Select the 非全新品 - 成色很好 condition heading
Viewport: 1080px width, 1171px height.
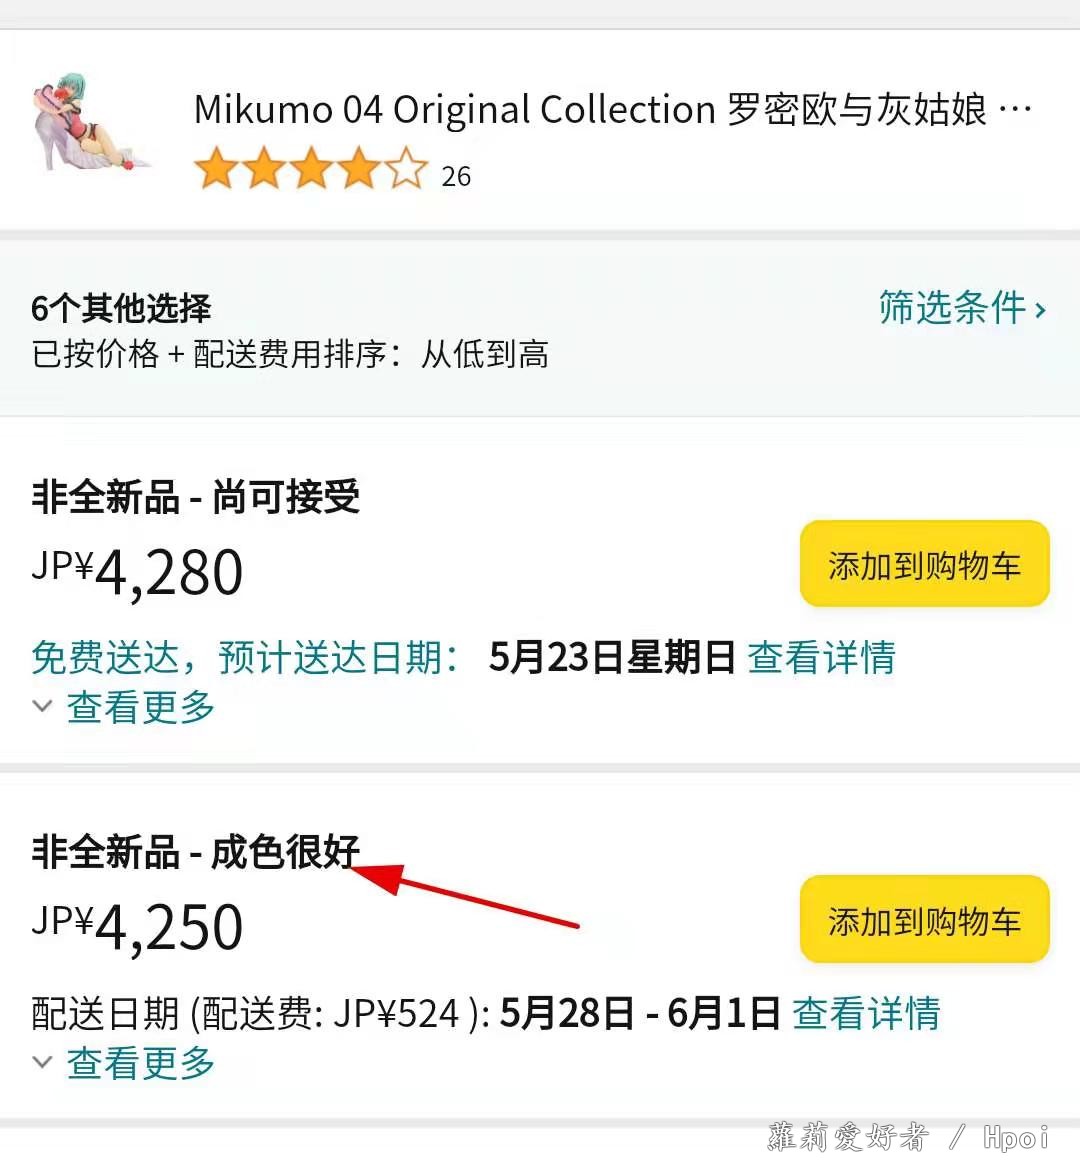(x=196, y=852)
